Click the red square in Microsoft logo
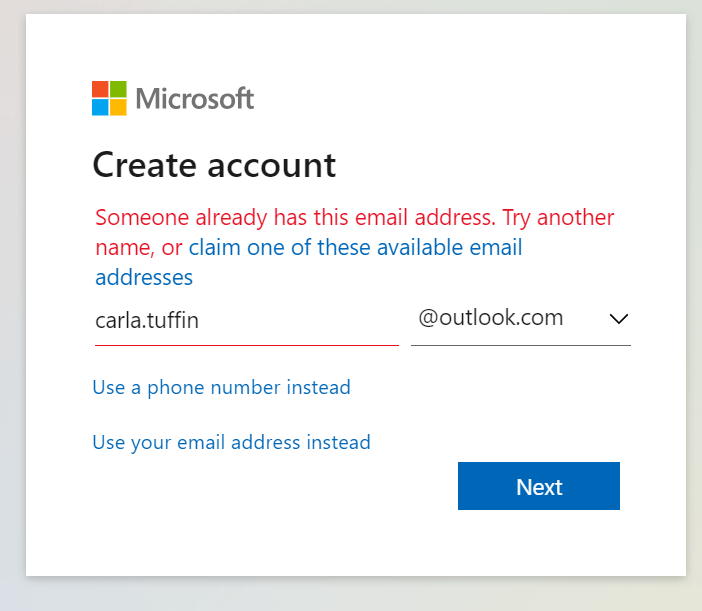The image size is (702, 611). point(100,89)
